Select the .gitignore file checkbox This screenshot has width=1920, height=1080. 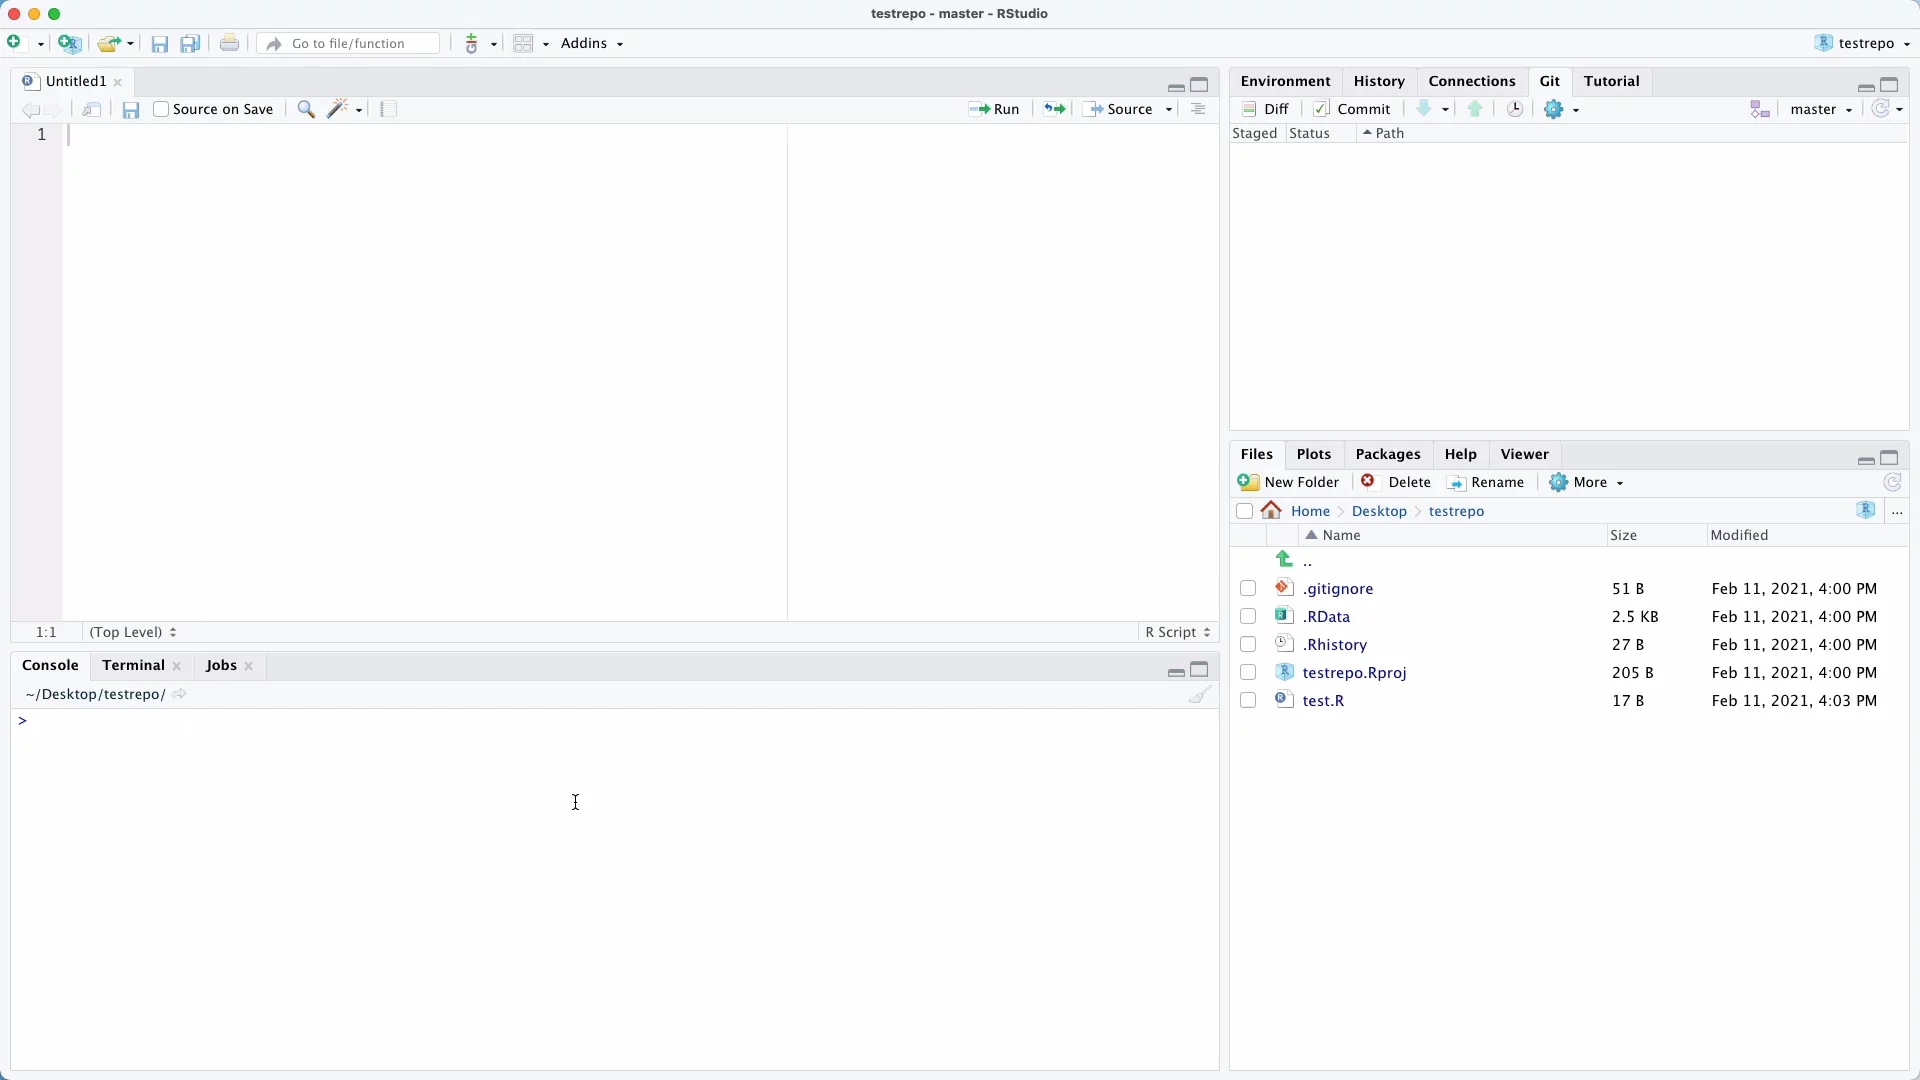tap(1248, 589)
